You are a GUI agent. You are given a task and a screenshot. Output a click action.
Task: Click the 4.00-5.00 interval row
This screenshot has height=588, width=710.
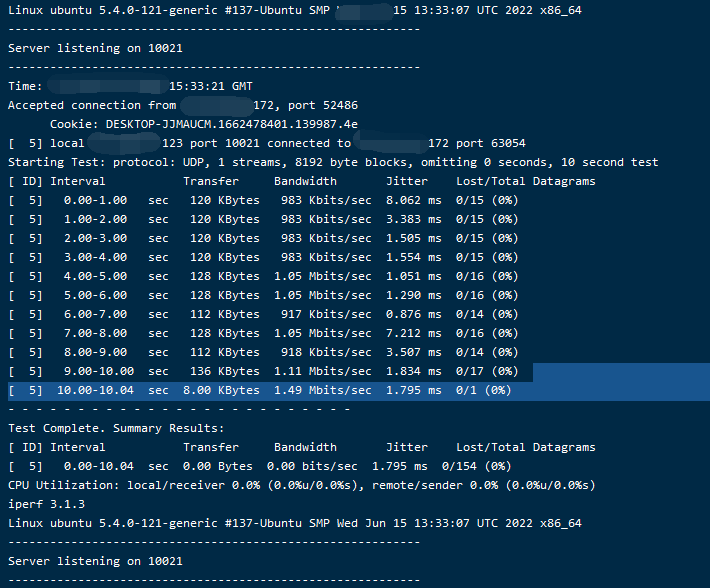263,276
